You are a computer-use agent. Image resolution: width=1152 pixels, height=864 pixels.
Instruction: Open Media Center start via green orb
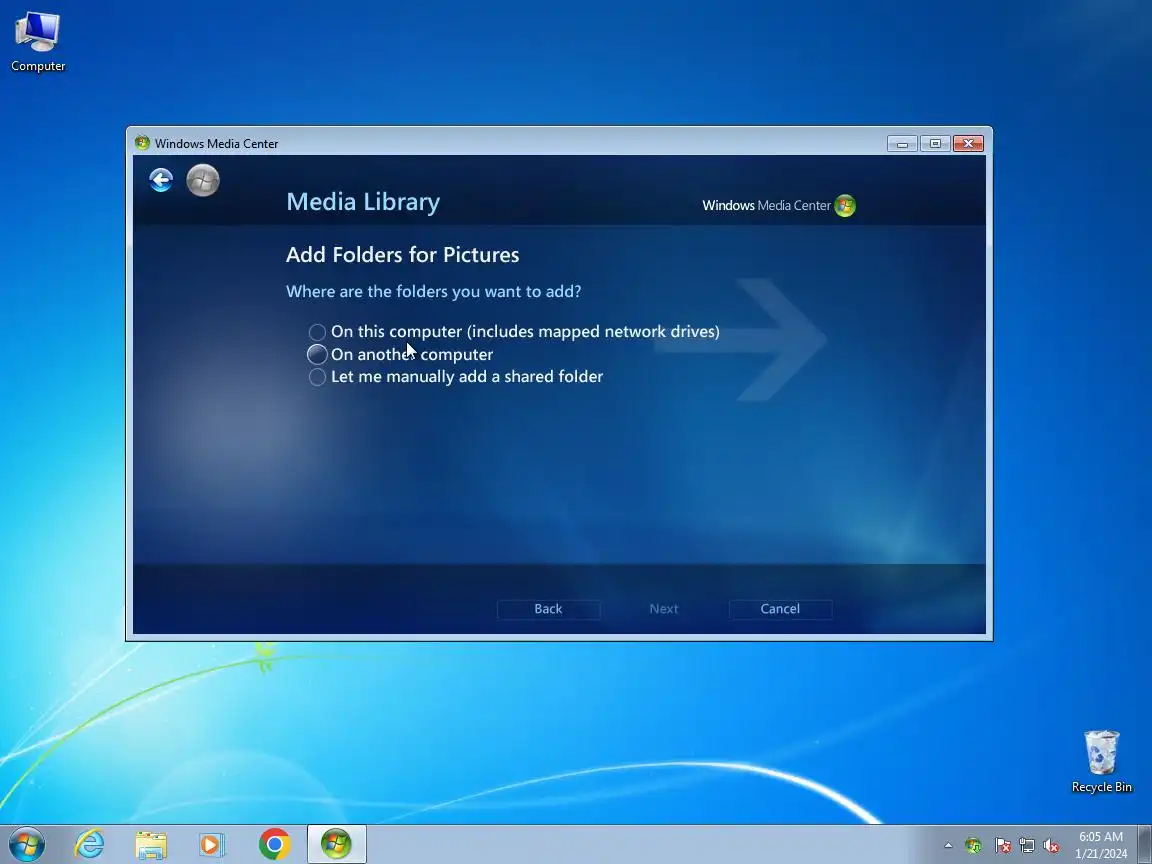point(203,180)
